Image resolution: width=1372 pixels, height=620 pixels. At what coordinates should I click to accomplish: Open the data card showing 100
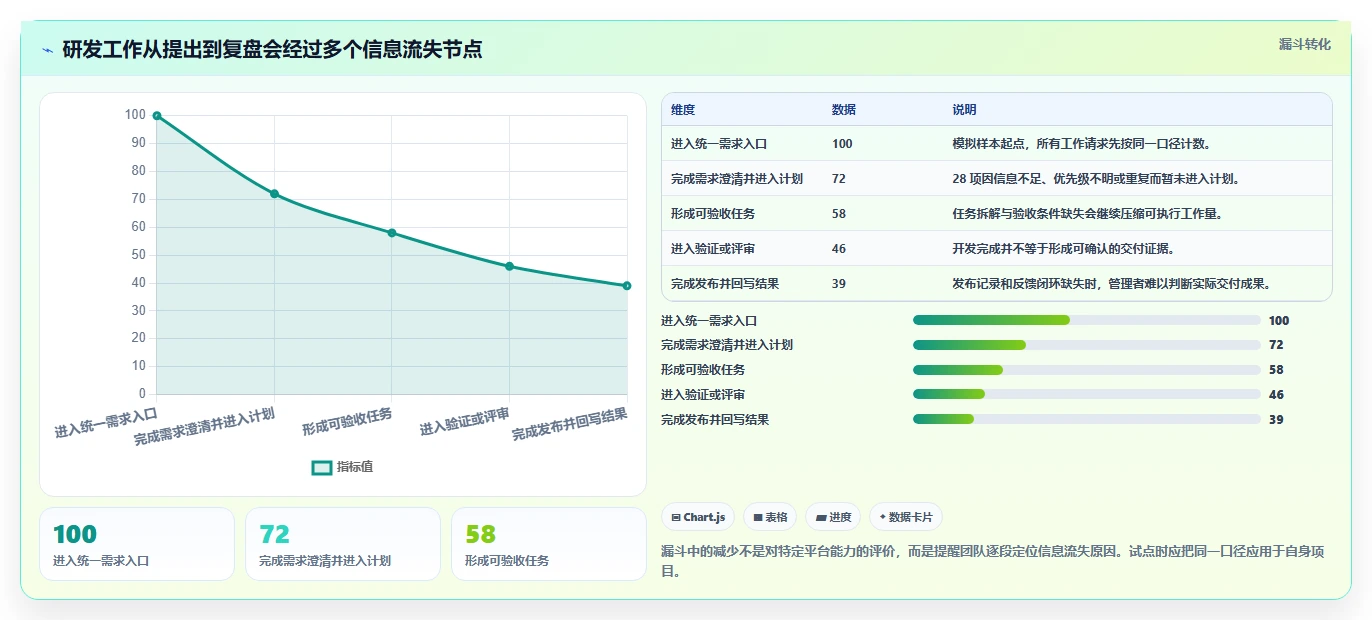click(x=137, y=544)
